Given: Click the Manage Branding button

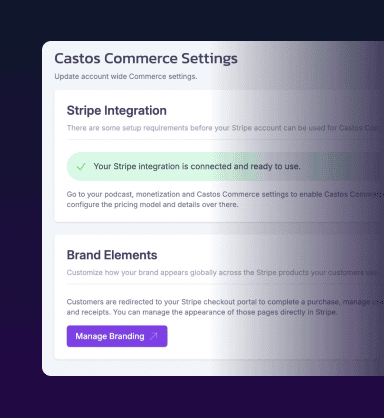Looking at the screenshot, I should pyautogui.click(x=117, y=336).
